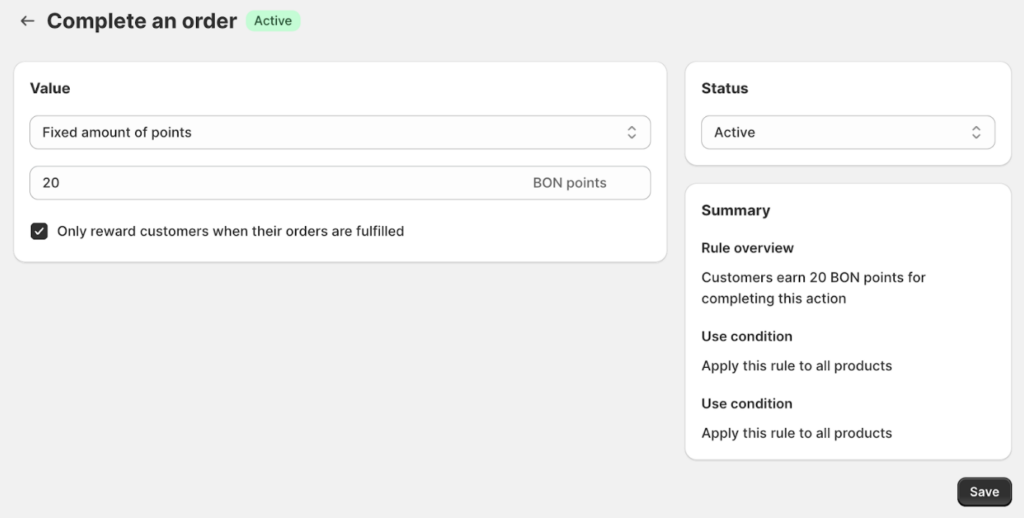
Task: Click the last 'Apply this rule to all products' text
Action: pos(796,433)
